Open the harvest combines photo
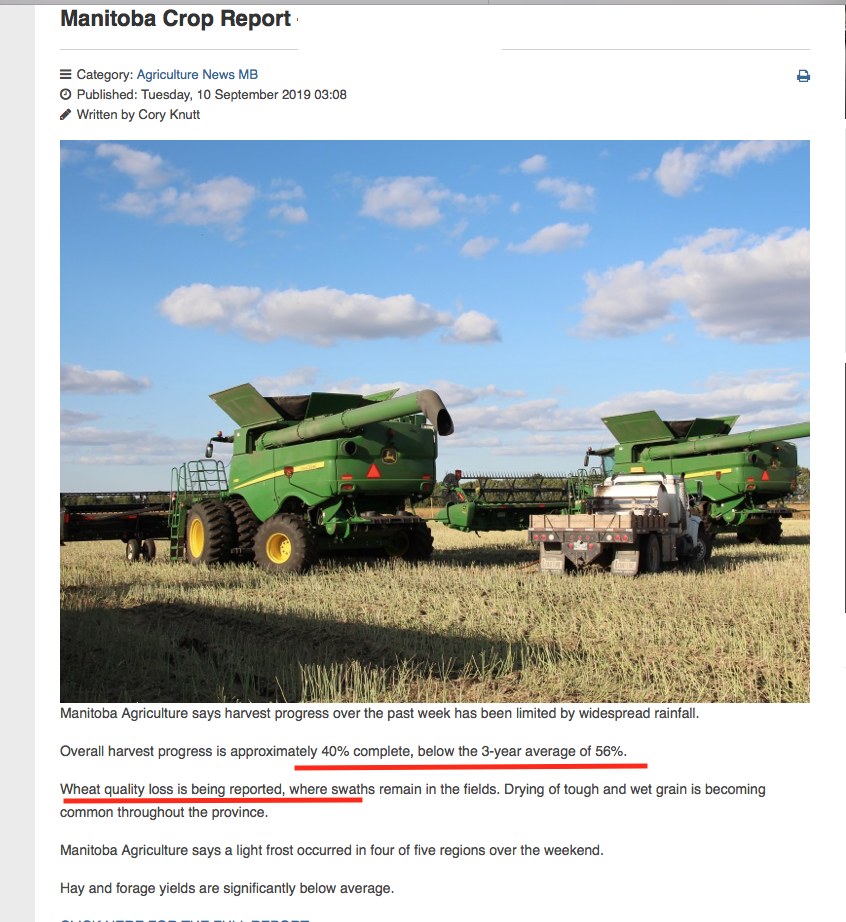 coord(435,421)
